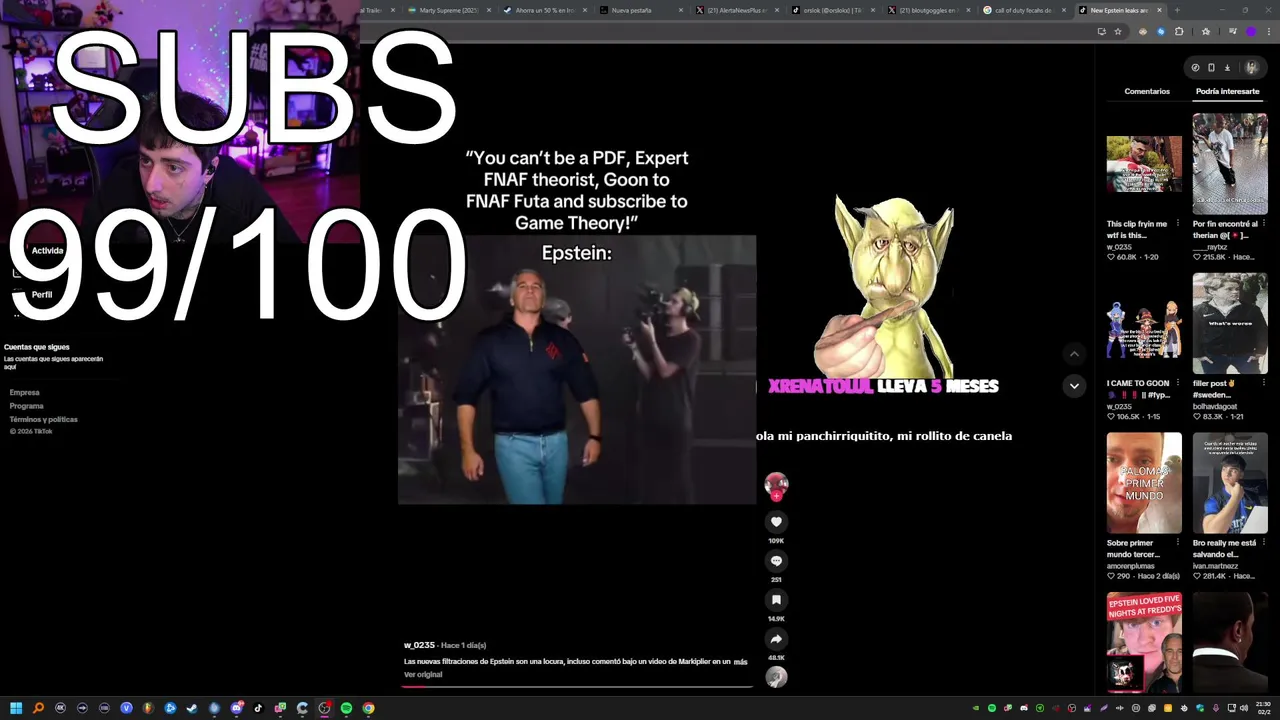Open the taskbar search magnifier

pos(38,708)
